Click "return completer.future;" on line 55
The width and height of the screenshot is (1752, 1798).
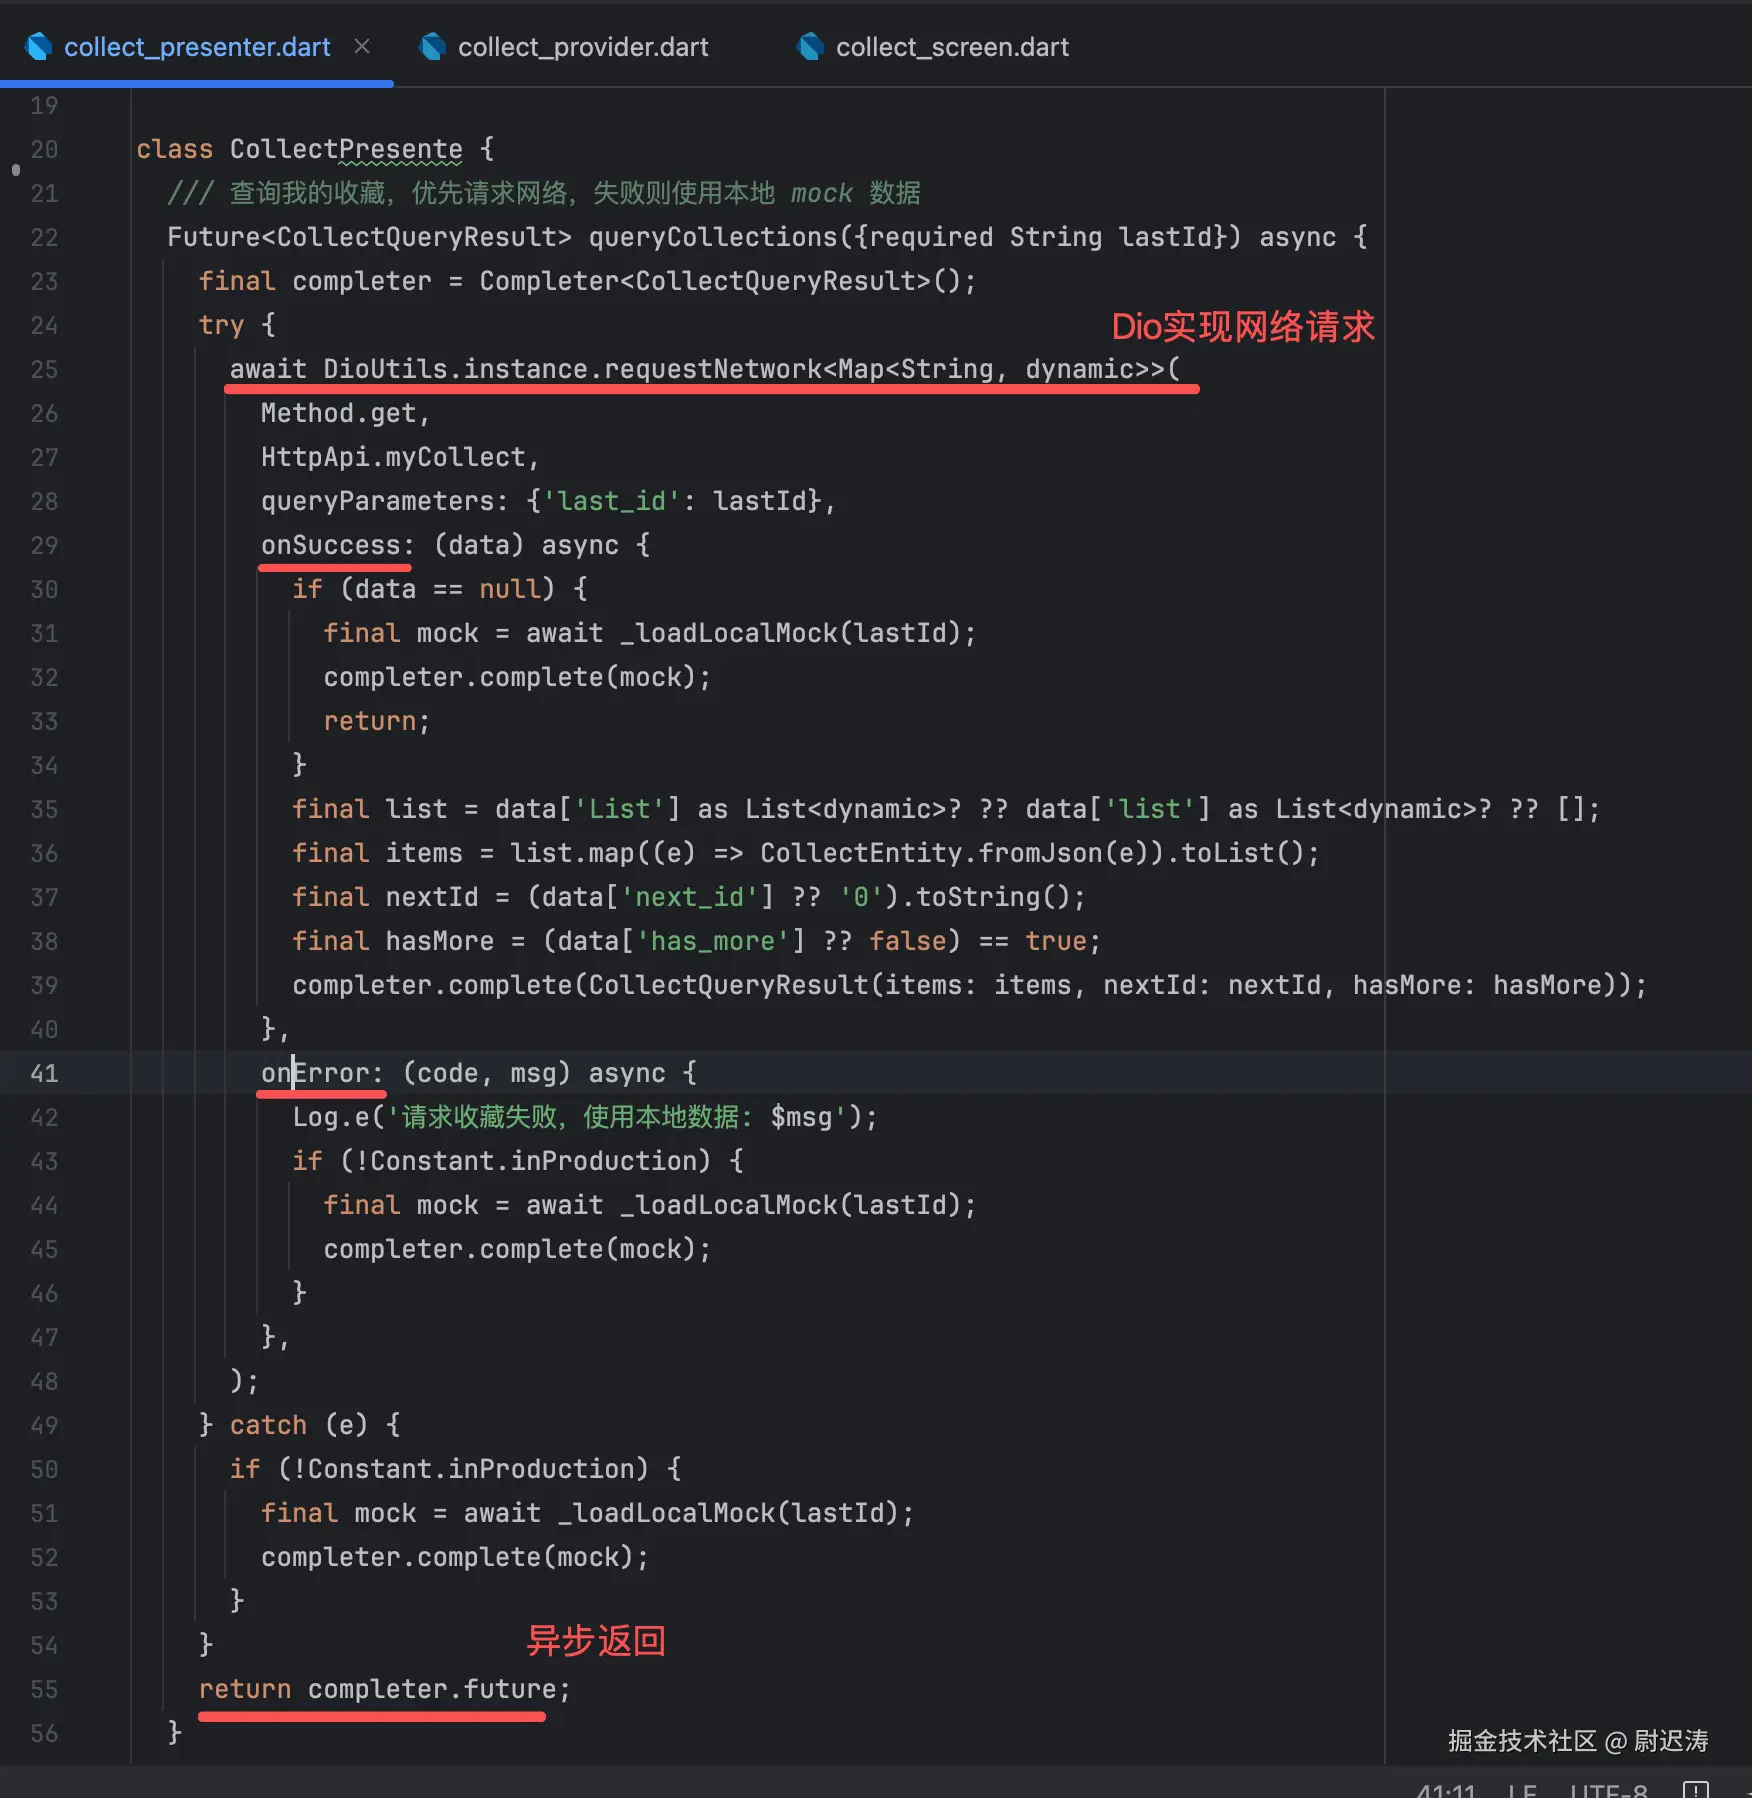pyautogui.click(x=385, y=1690)
